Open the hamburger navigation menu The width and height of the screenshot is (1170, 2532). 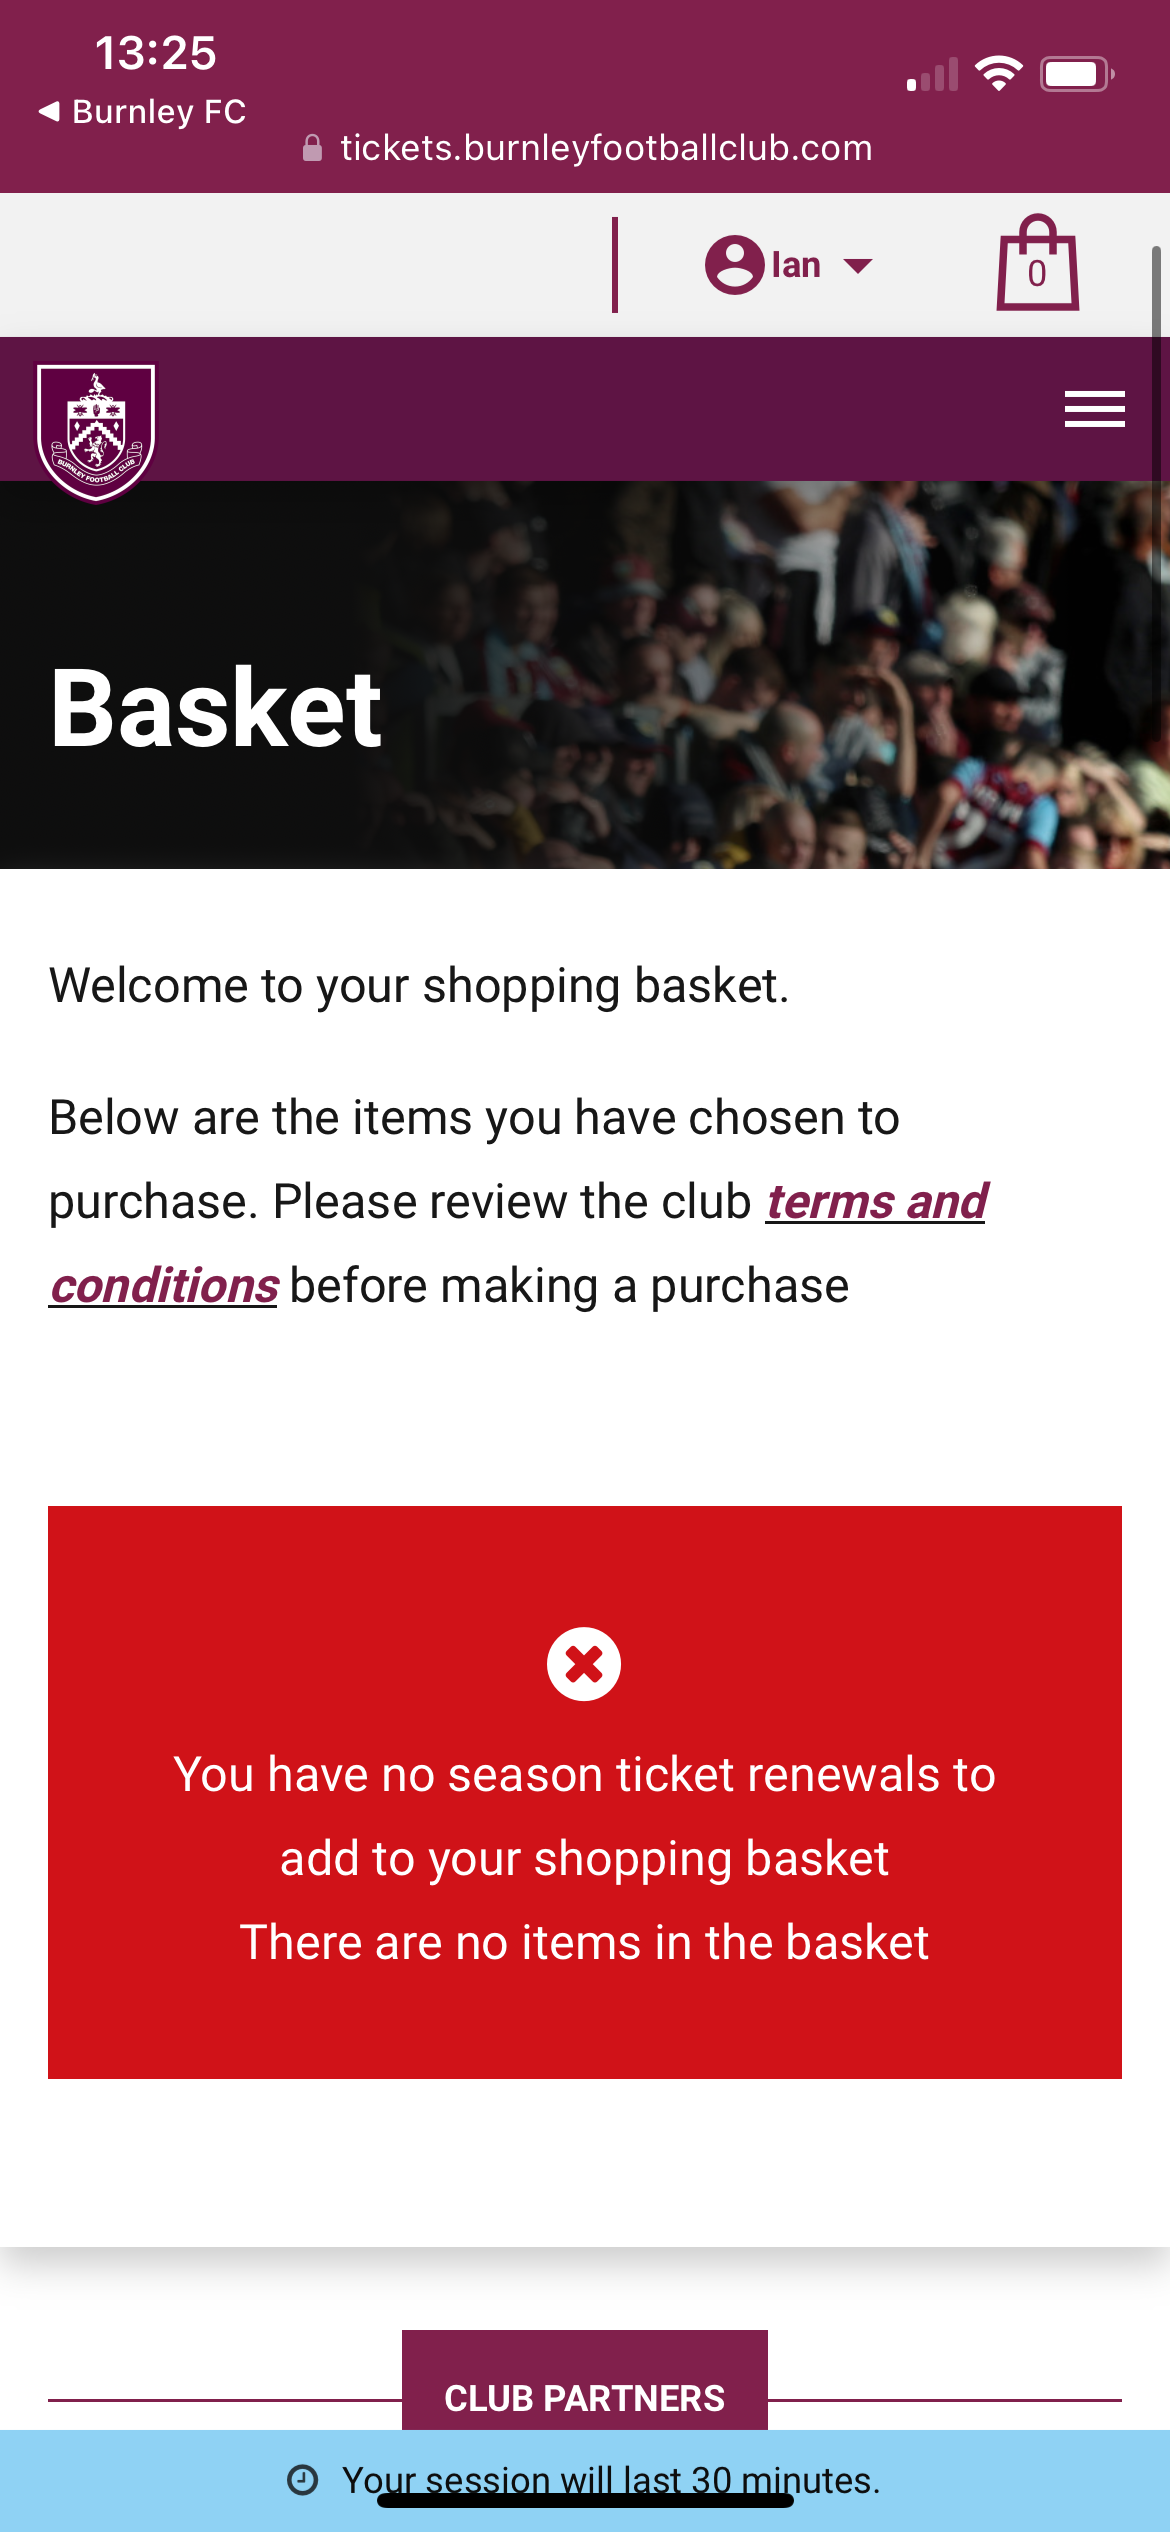click(x=1094, y=409)
